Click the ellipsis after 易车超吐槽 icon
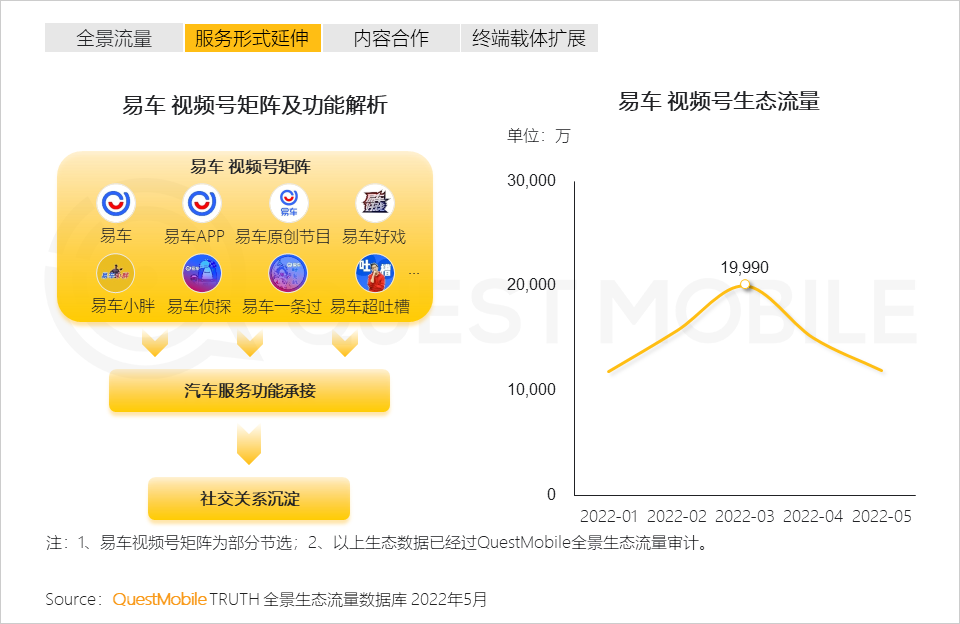Screen dimensions: 960x624 coord(414,273)
